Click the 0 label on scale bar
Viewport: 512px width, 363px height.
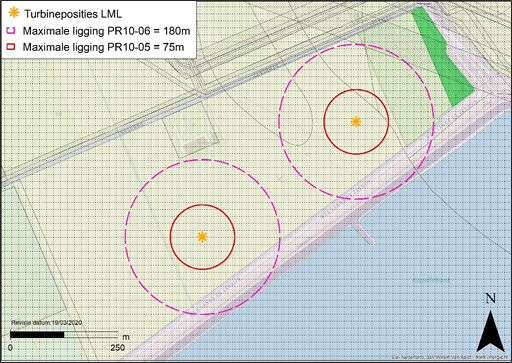[x=10, y=348]
